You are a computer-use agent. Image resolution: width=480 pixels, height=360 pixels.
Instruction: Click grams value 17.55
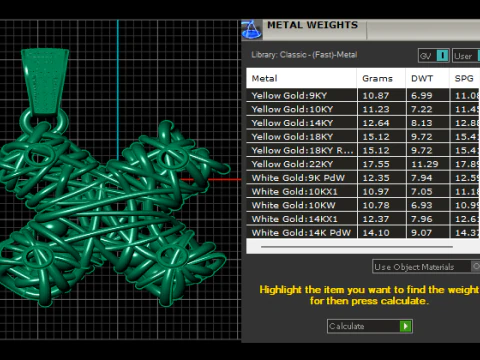(x=376, y=164)
